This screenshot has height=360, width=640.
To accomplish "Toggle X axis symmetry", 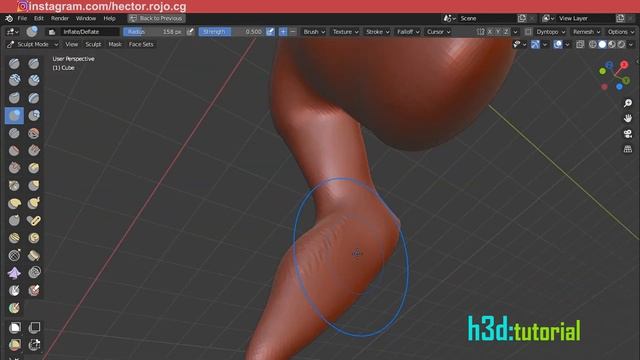I will pyautogui.click(x=490, y=31).
